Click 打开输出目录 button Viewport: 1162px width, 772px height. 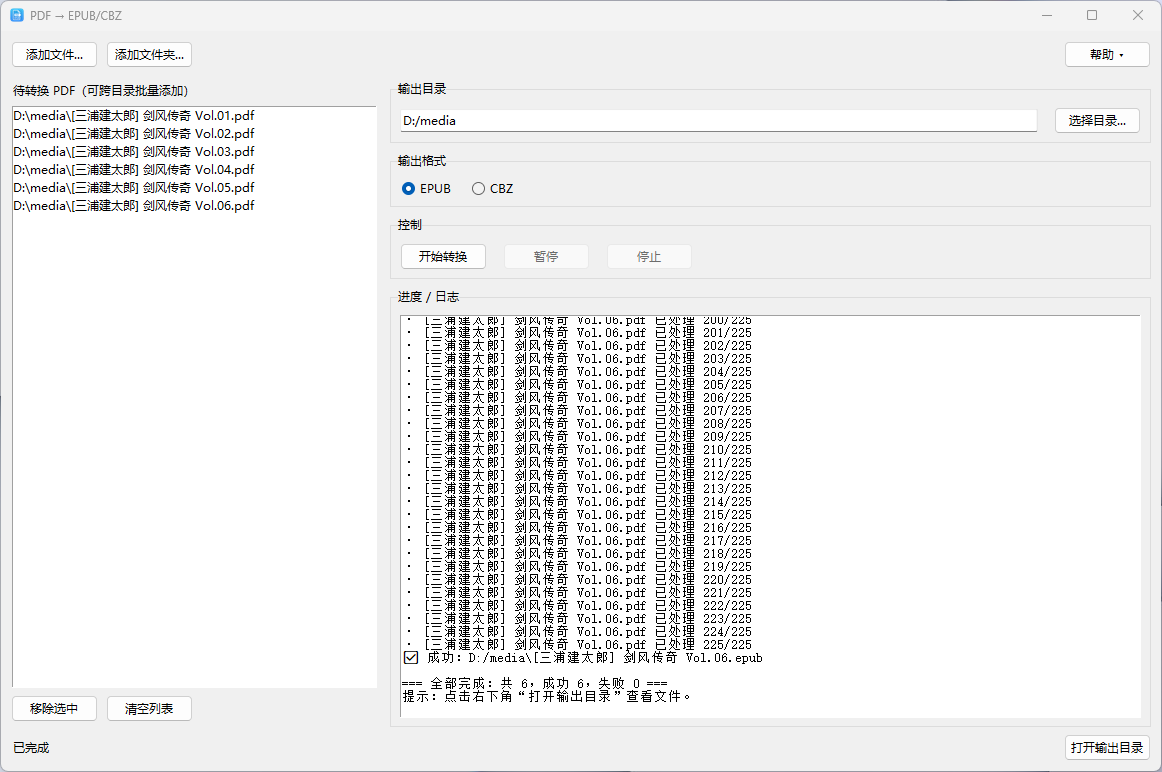(1107, 748)
